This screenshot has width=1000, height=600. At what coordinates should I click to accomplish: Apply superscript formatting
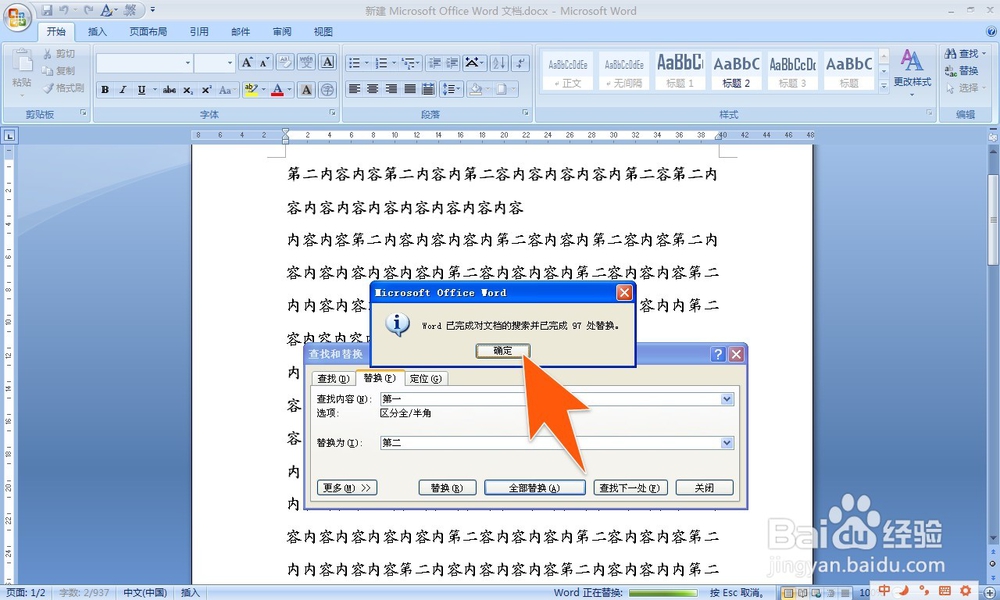(x=206, y=90)
